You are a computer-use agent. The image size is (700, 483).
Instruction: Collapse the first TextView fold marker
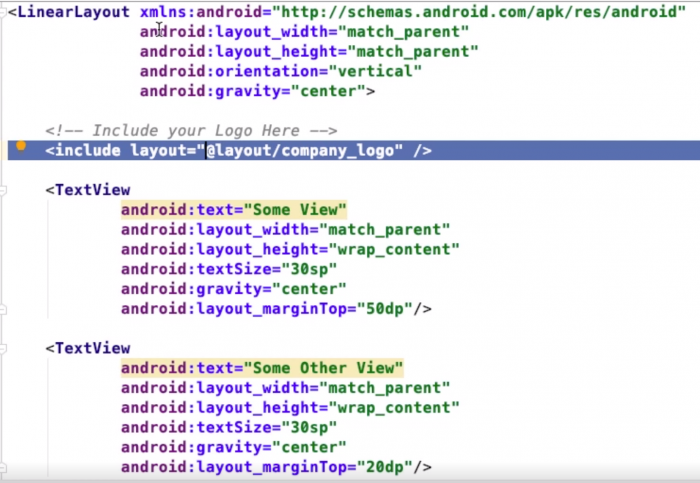pyautogui.click(x=4, y=190)
